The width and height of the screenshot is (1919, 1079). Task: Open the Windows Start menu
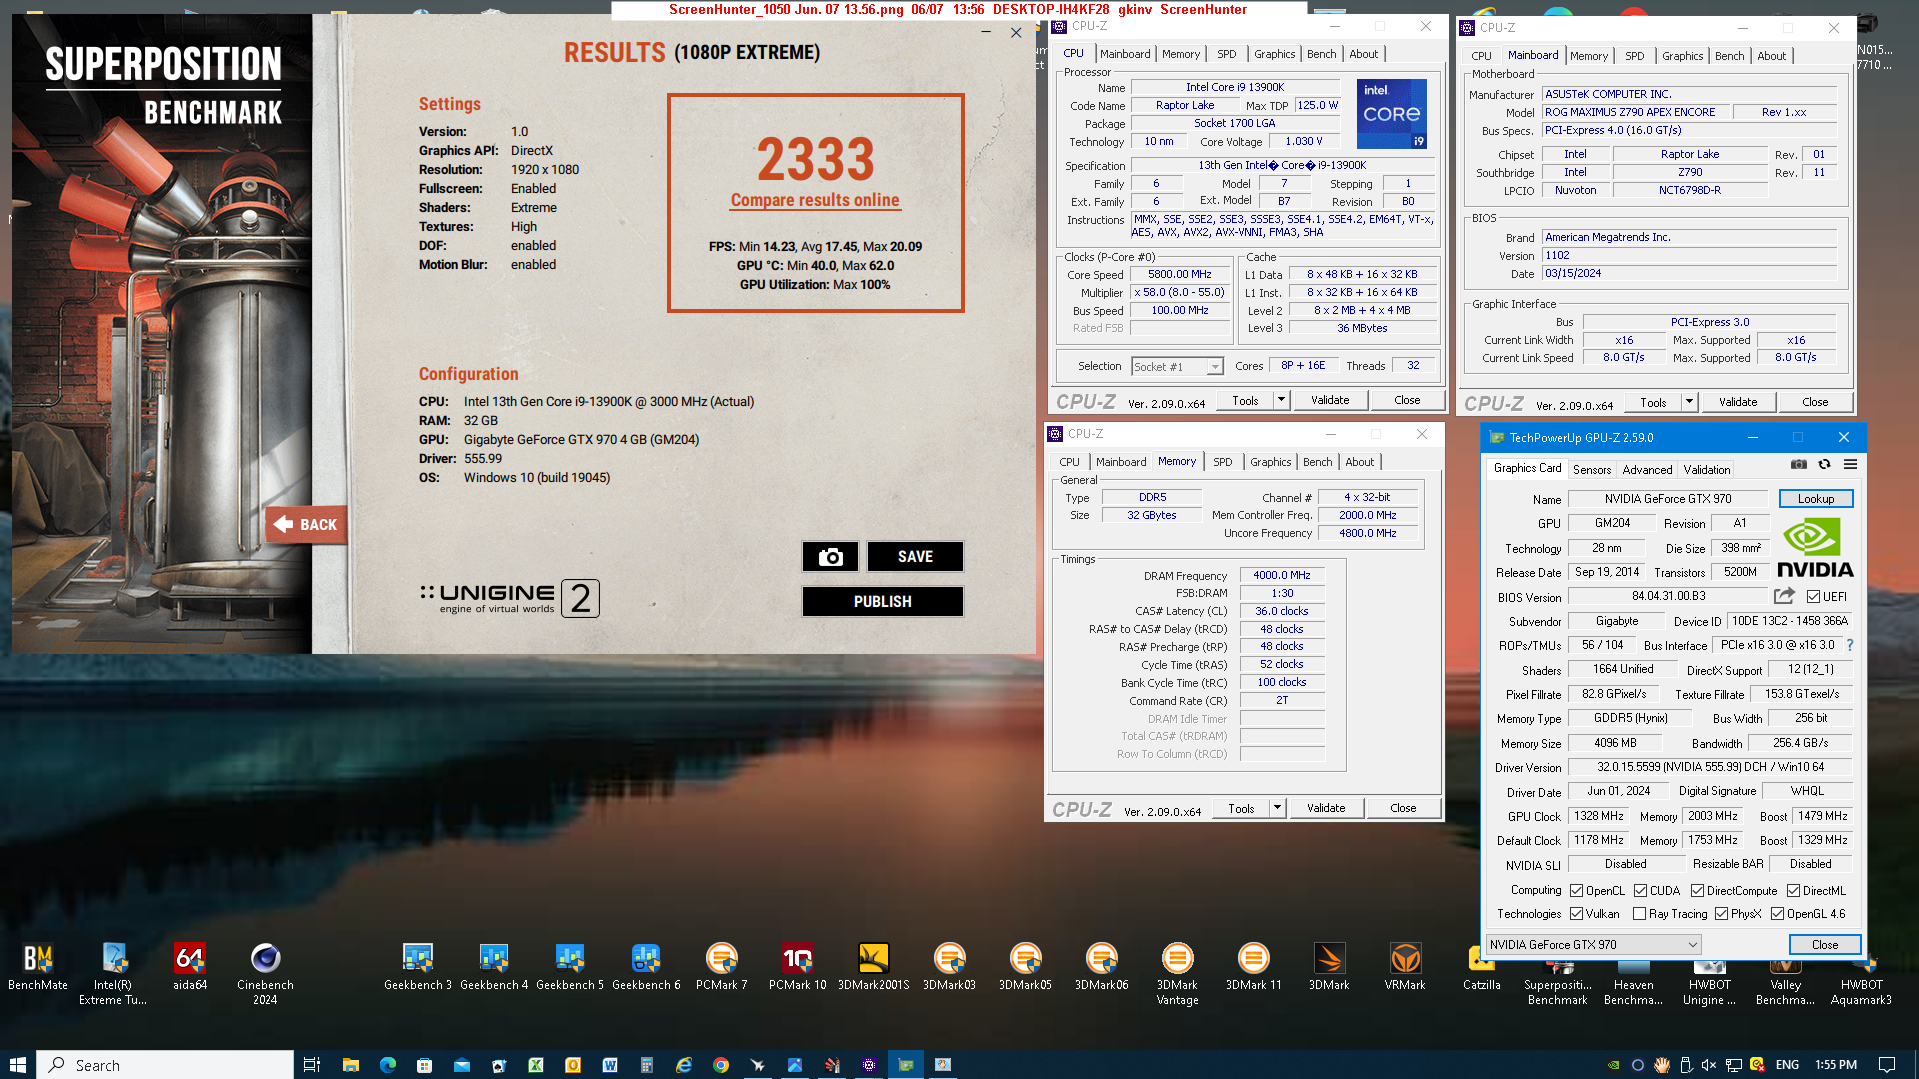point(18,1065)
